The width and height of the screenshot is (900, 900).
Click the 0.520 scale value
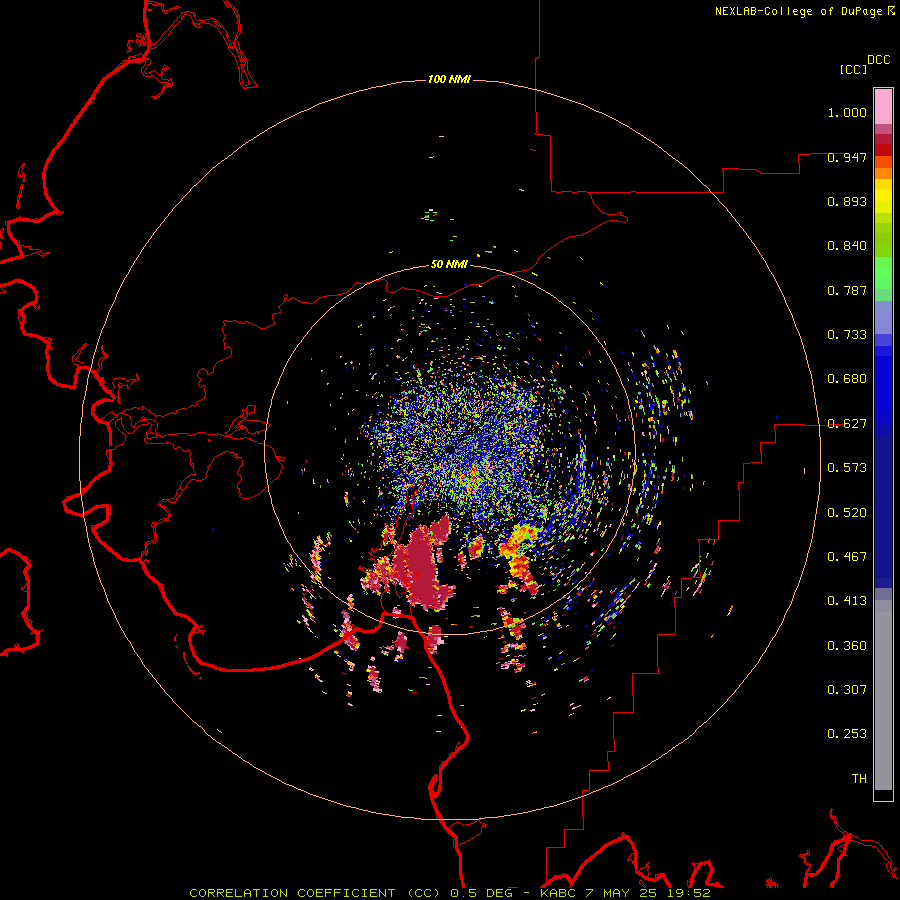tap(847, 513)
